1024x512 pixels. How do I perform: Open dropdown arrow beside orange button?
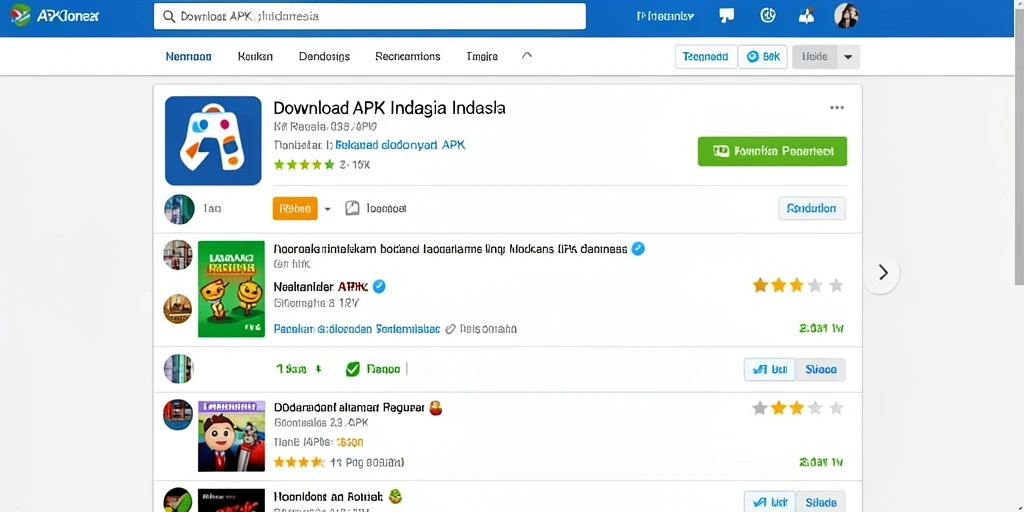(x=327, y=209)
